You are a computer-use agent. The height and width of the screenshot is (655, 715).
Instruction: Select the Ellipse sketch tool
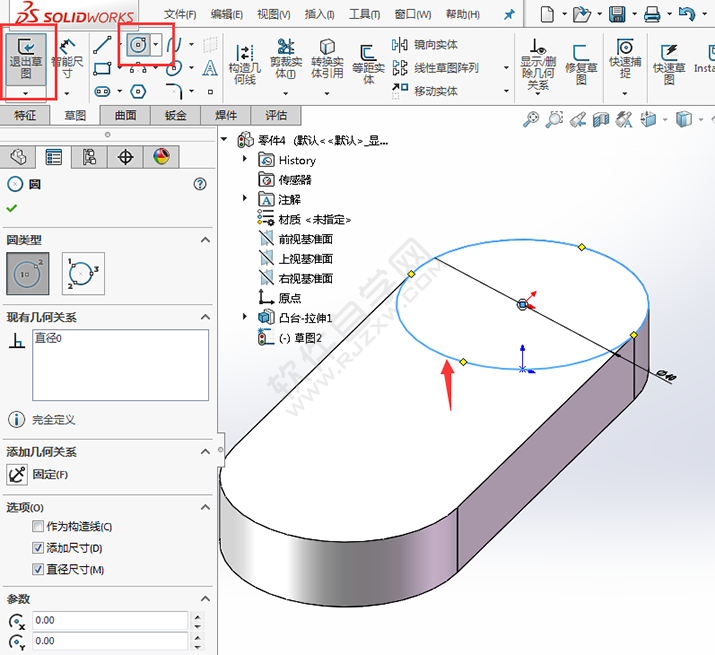tap(174, 68)
